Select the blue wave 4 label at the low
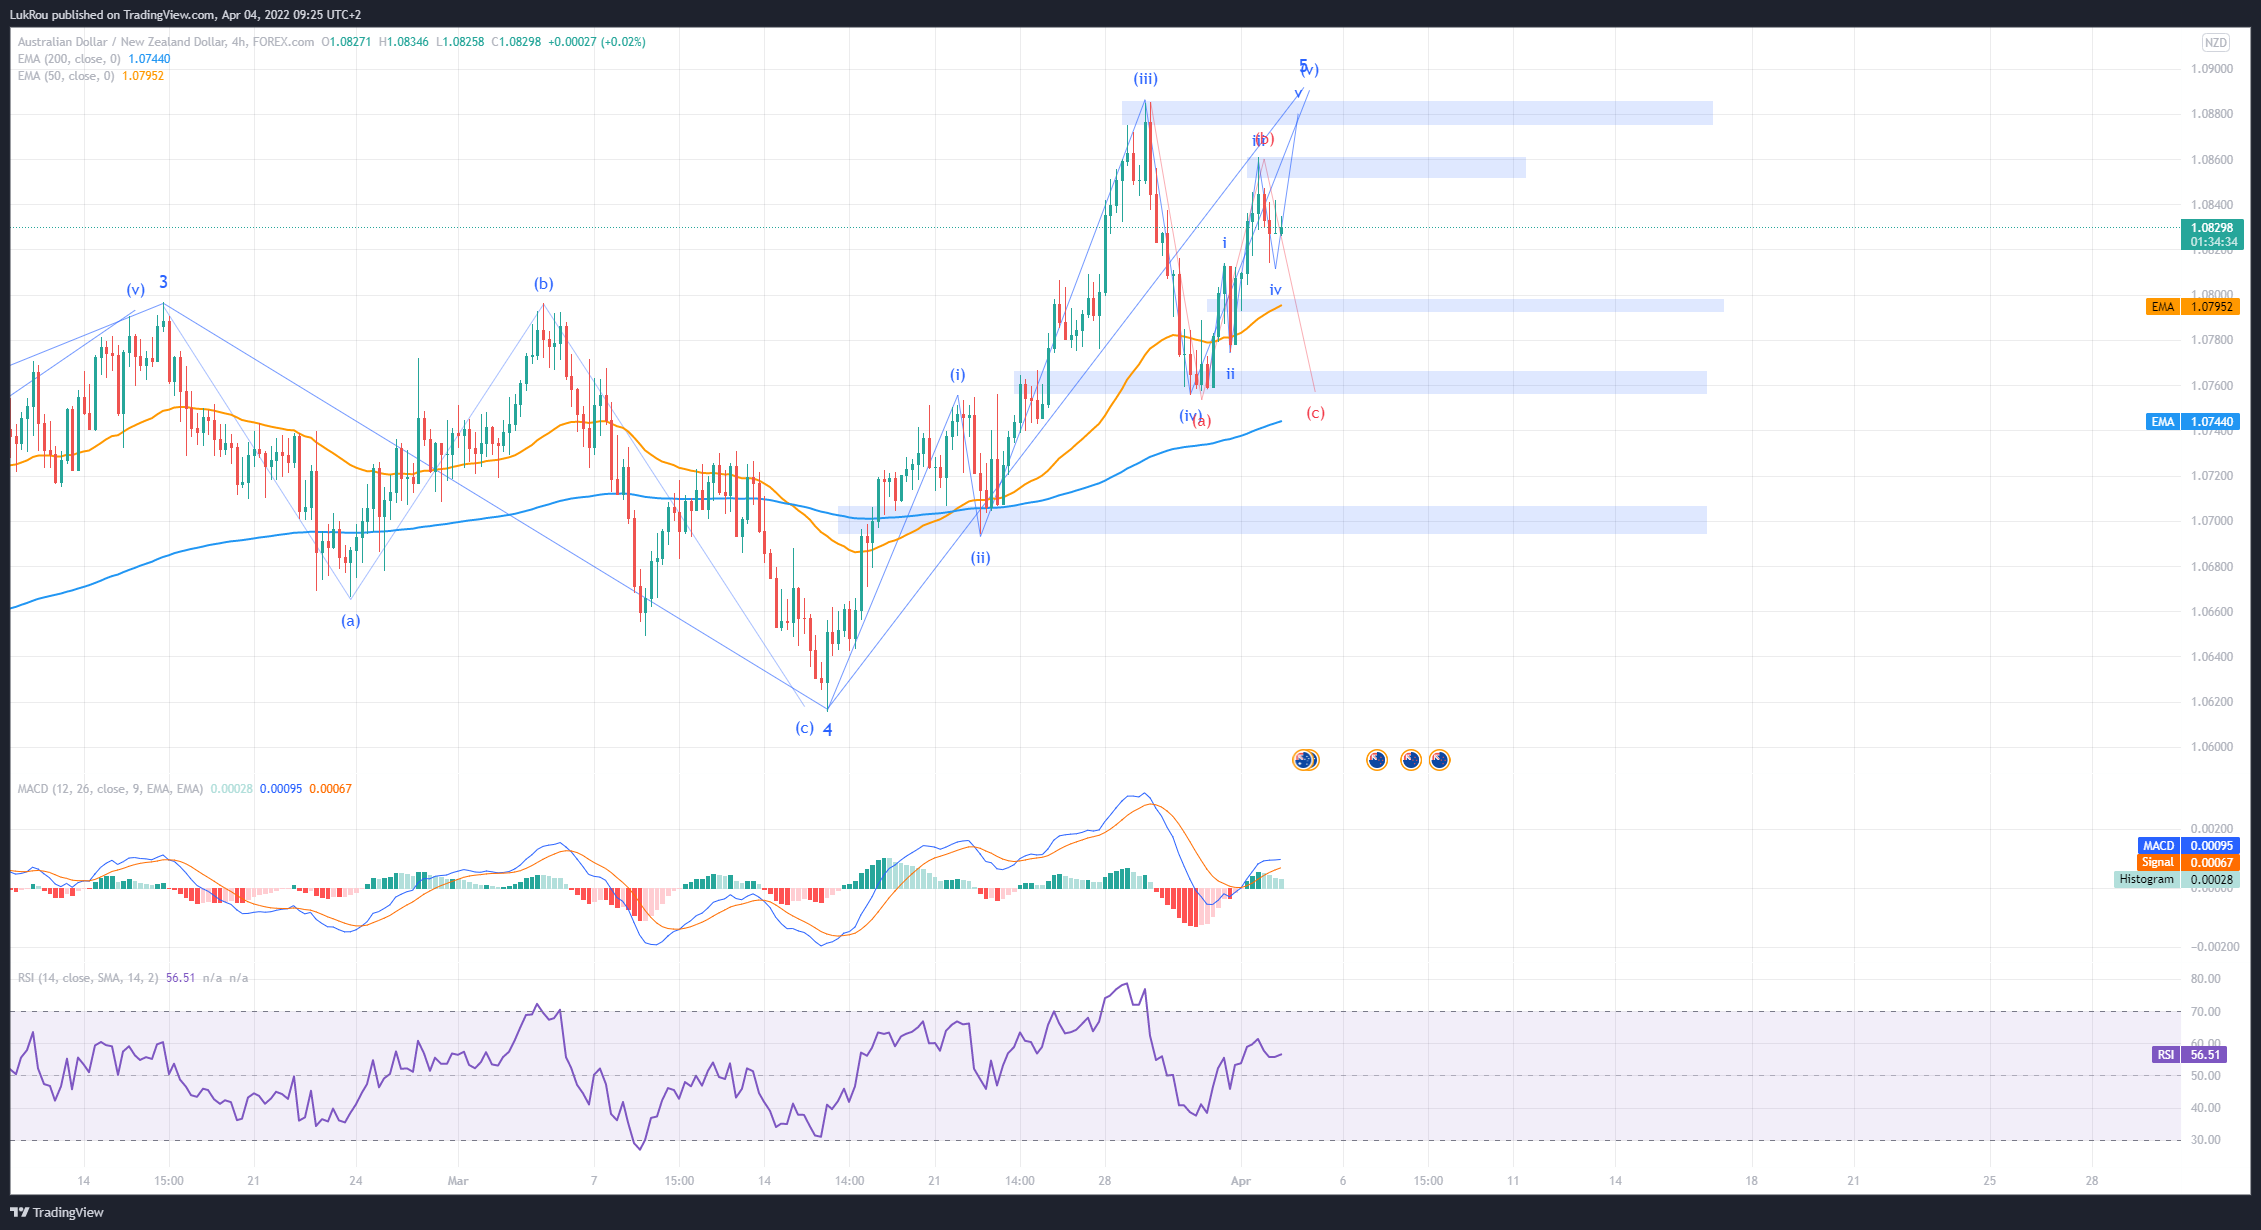 pyautogui.click(x=828, y=730)
